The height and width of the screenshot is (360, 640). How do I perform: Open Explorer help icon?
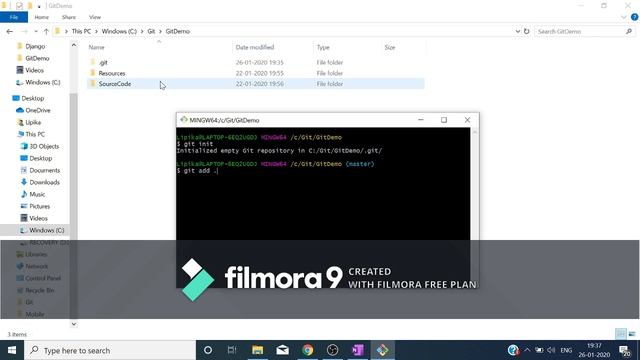635,17
